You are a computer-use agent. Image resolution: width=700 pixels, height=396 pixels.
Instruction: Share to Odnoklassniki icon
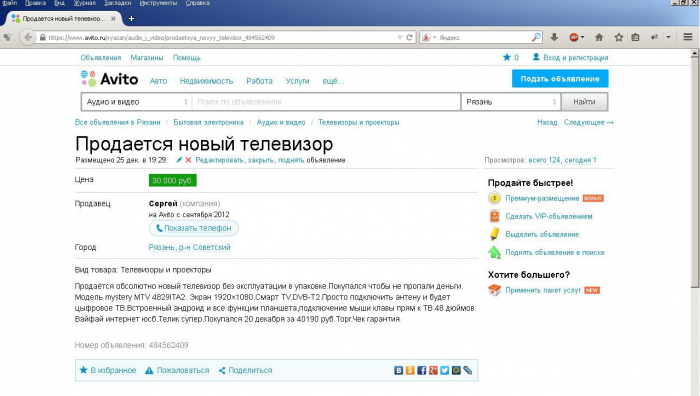(x=410, y=370)
